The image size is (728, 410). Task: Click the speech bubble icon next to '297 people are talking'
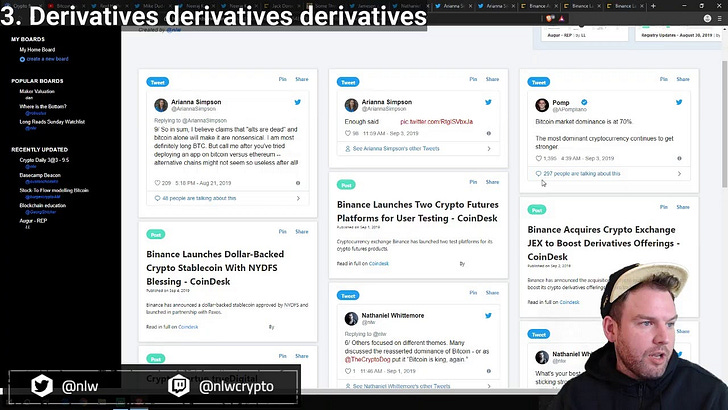click(538, 174)
